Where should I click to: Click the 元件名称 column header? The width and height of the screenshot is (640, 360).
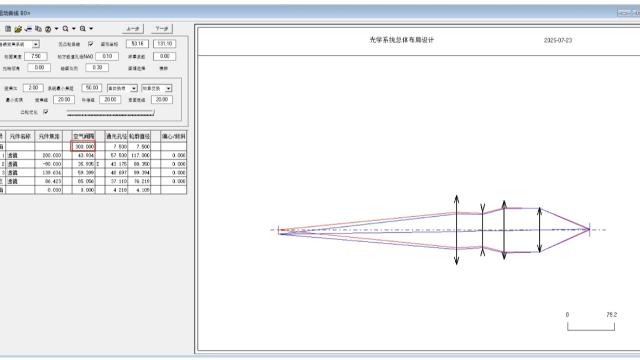(20, 136)
